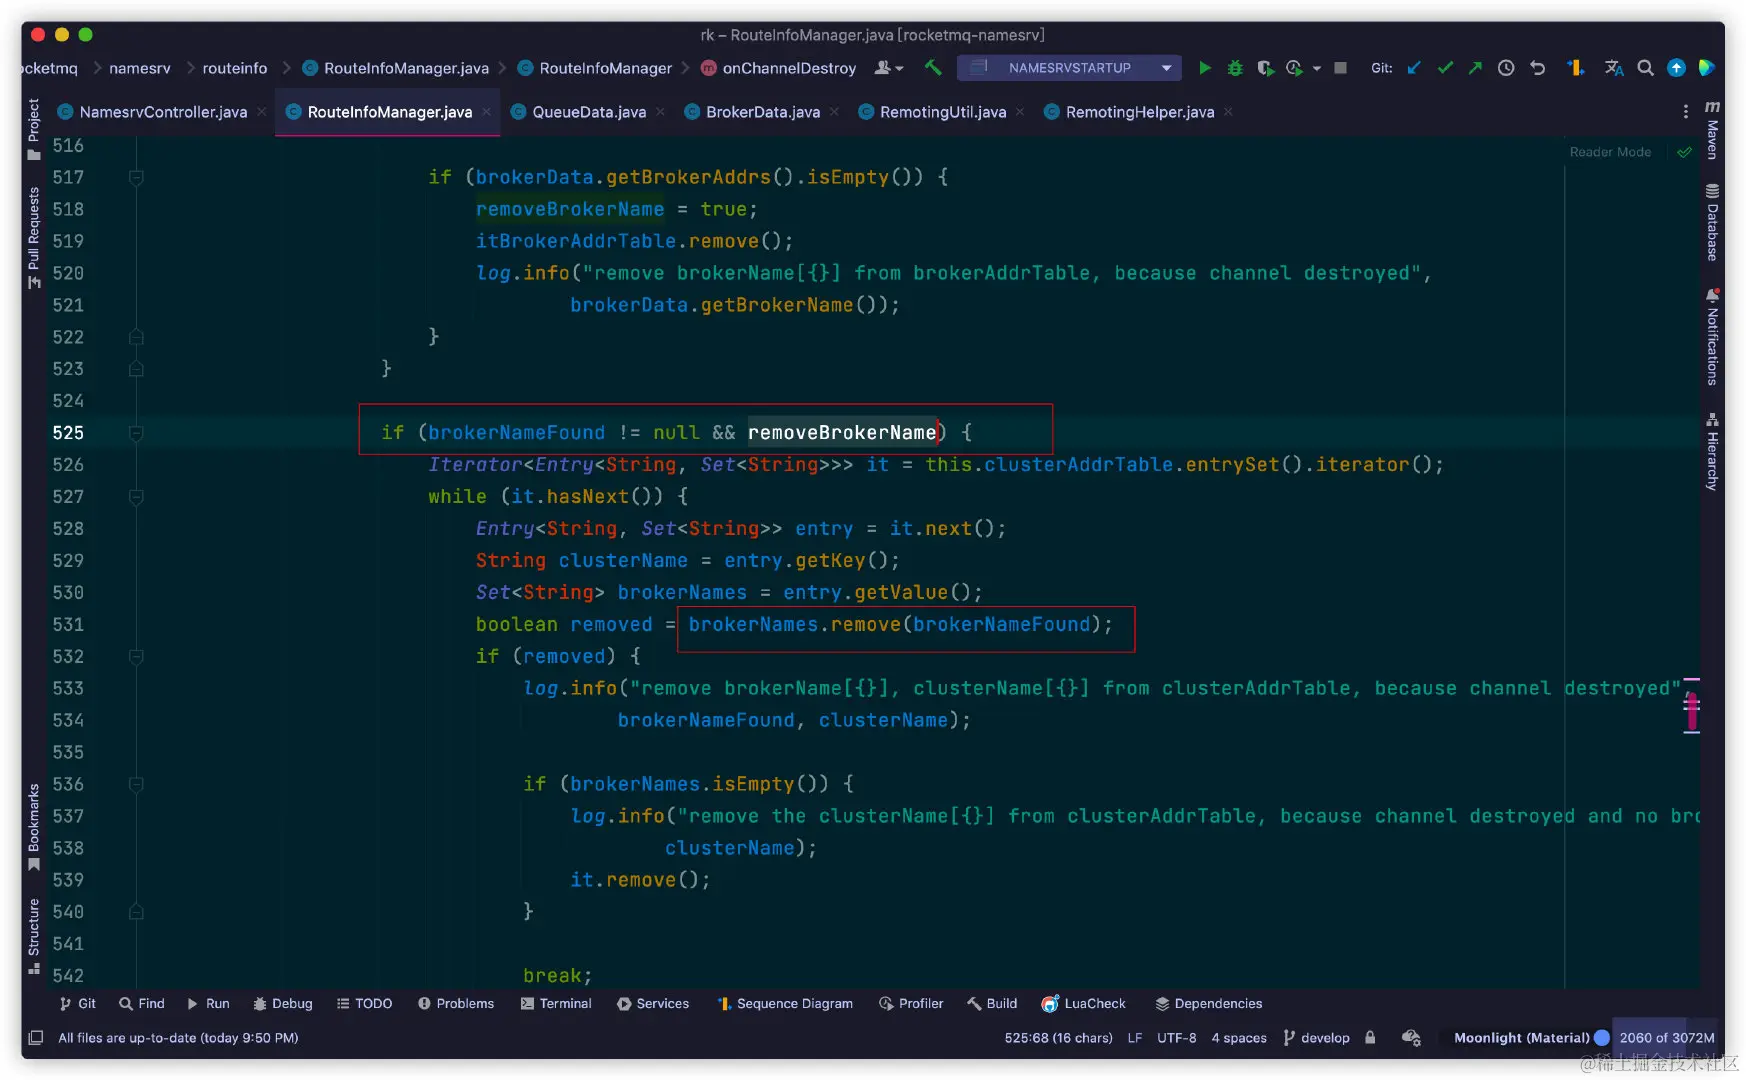Collapse the while loop at line 527
Screen dimensions: 1746x1080
click(136, 497)
